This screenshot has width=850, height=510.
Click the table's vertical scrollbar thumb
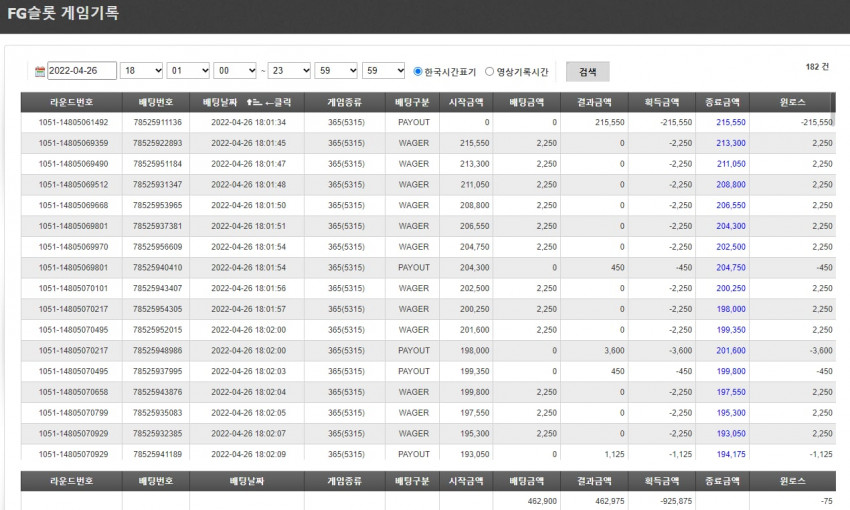(x=833, y=109)
